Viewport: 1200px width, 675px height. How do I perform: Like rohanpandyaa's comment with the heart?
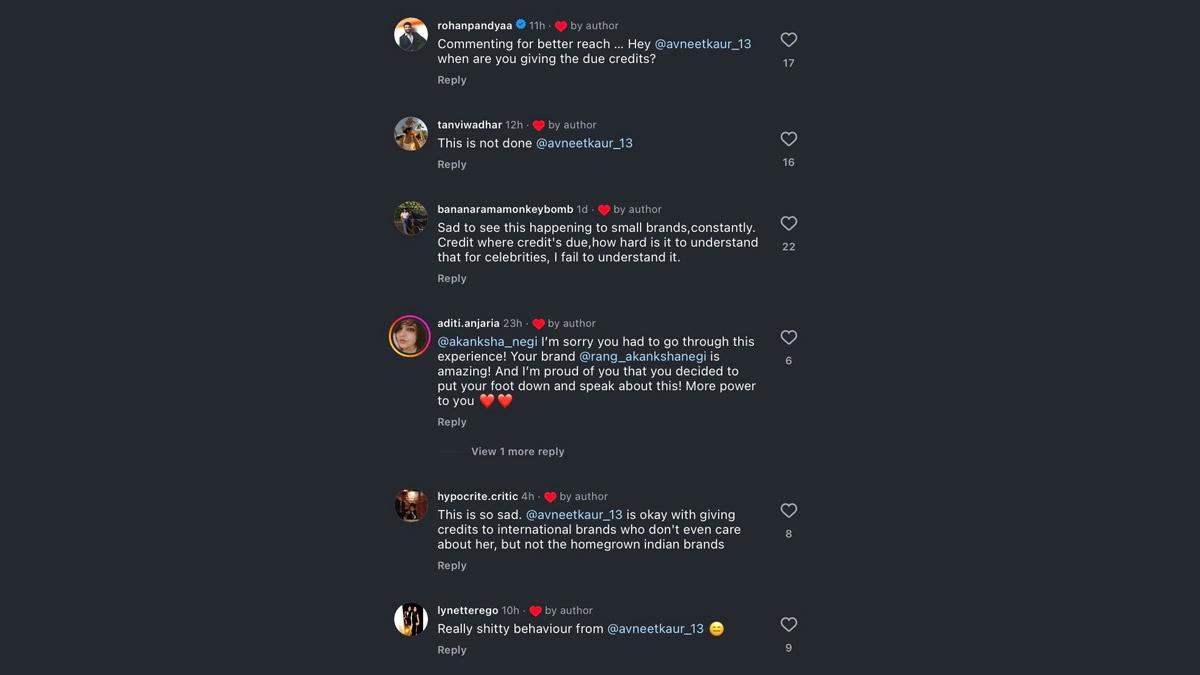(x=788, y=40)
